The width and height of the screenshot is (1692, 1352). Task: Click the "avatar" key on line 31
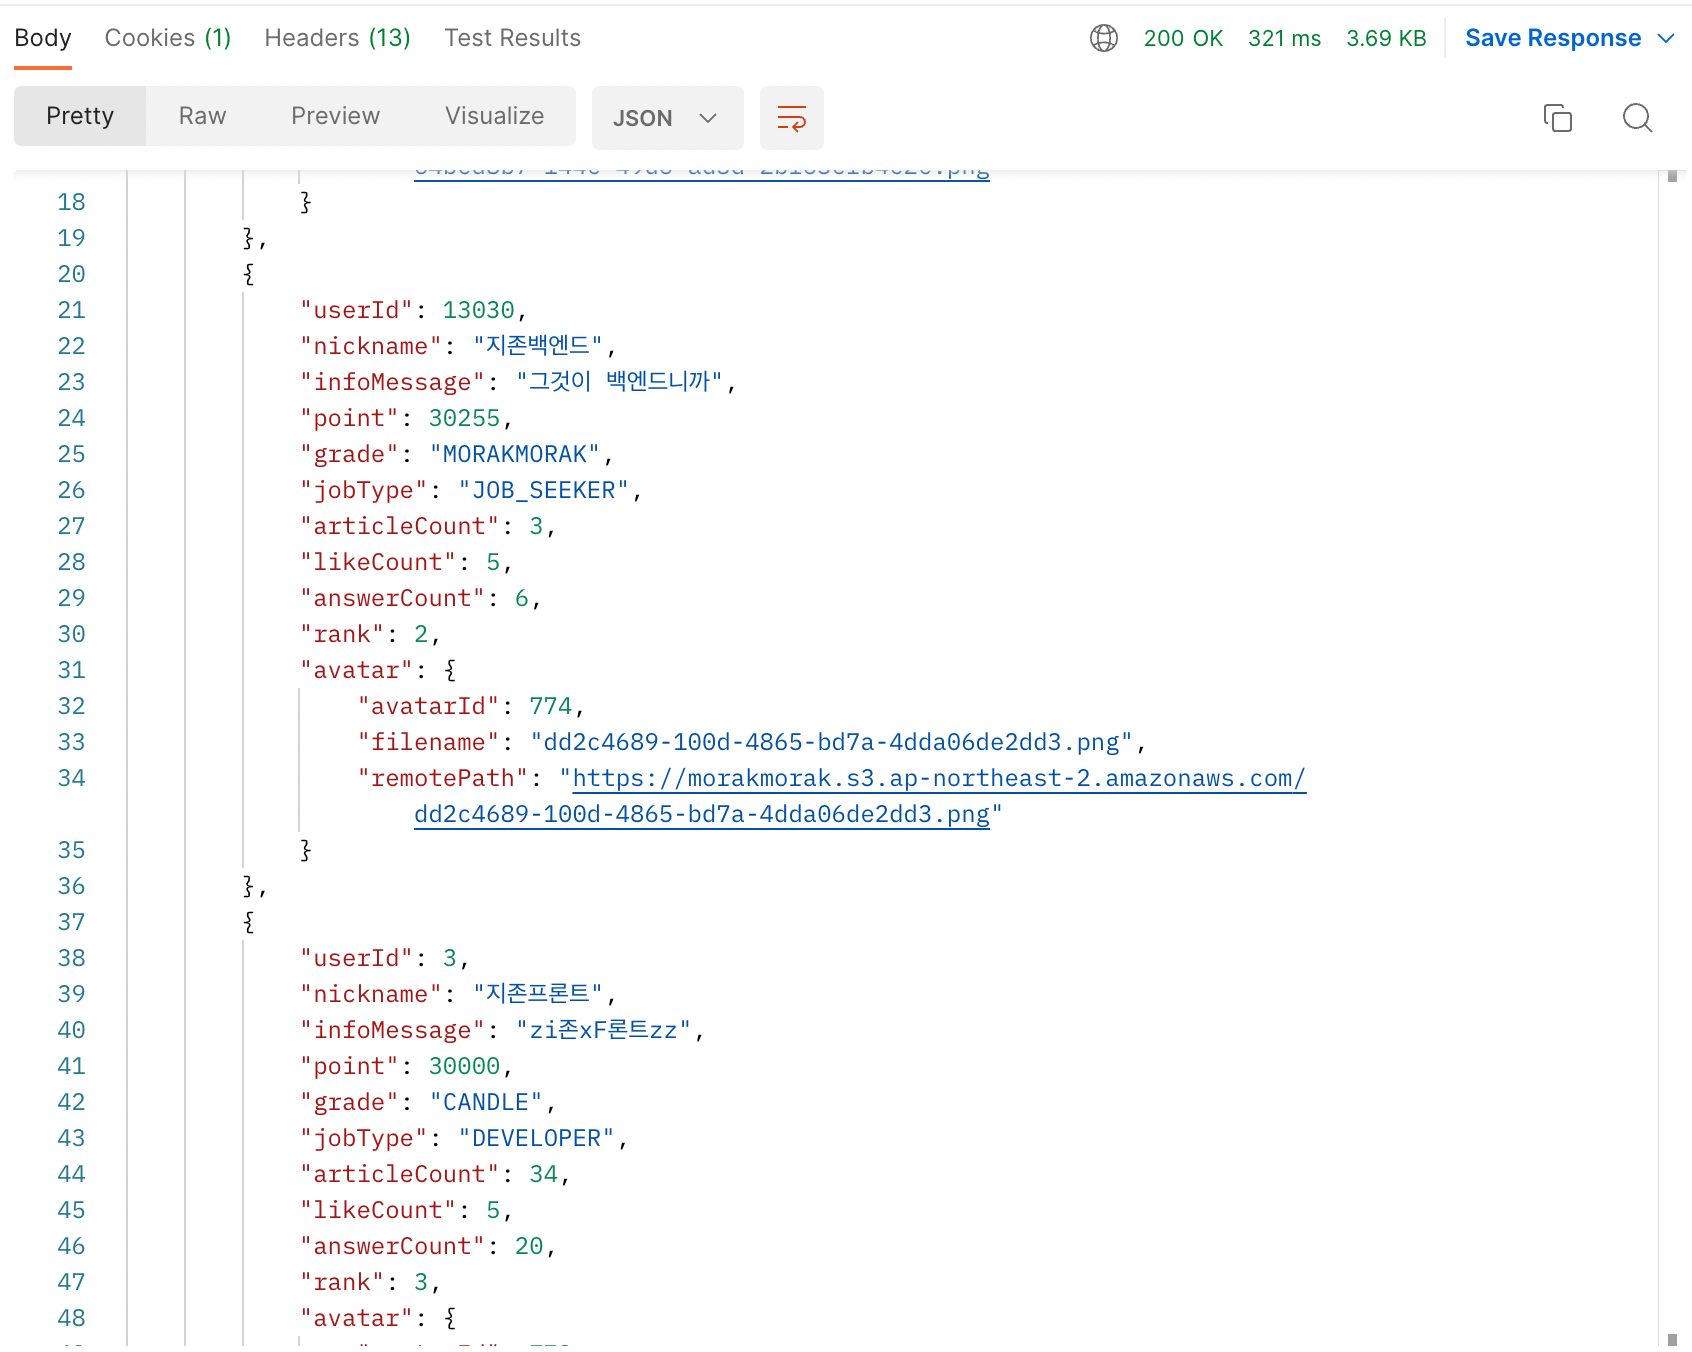(356, 670)
